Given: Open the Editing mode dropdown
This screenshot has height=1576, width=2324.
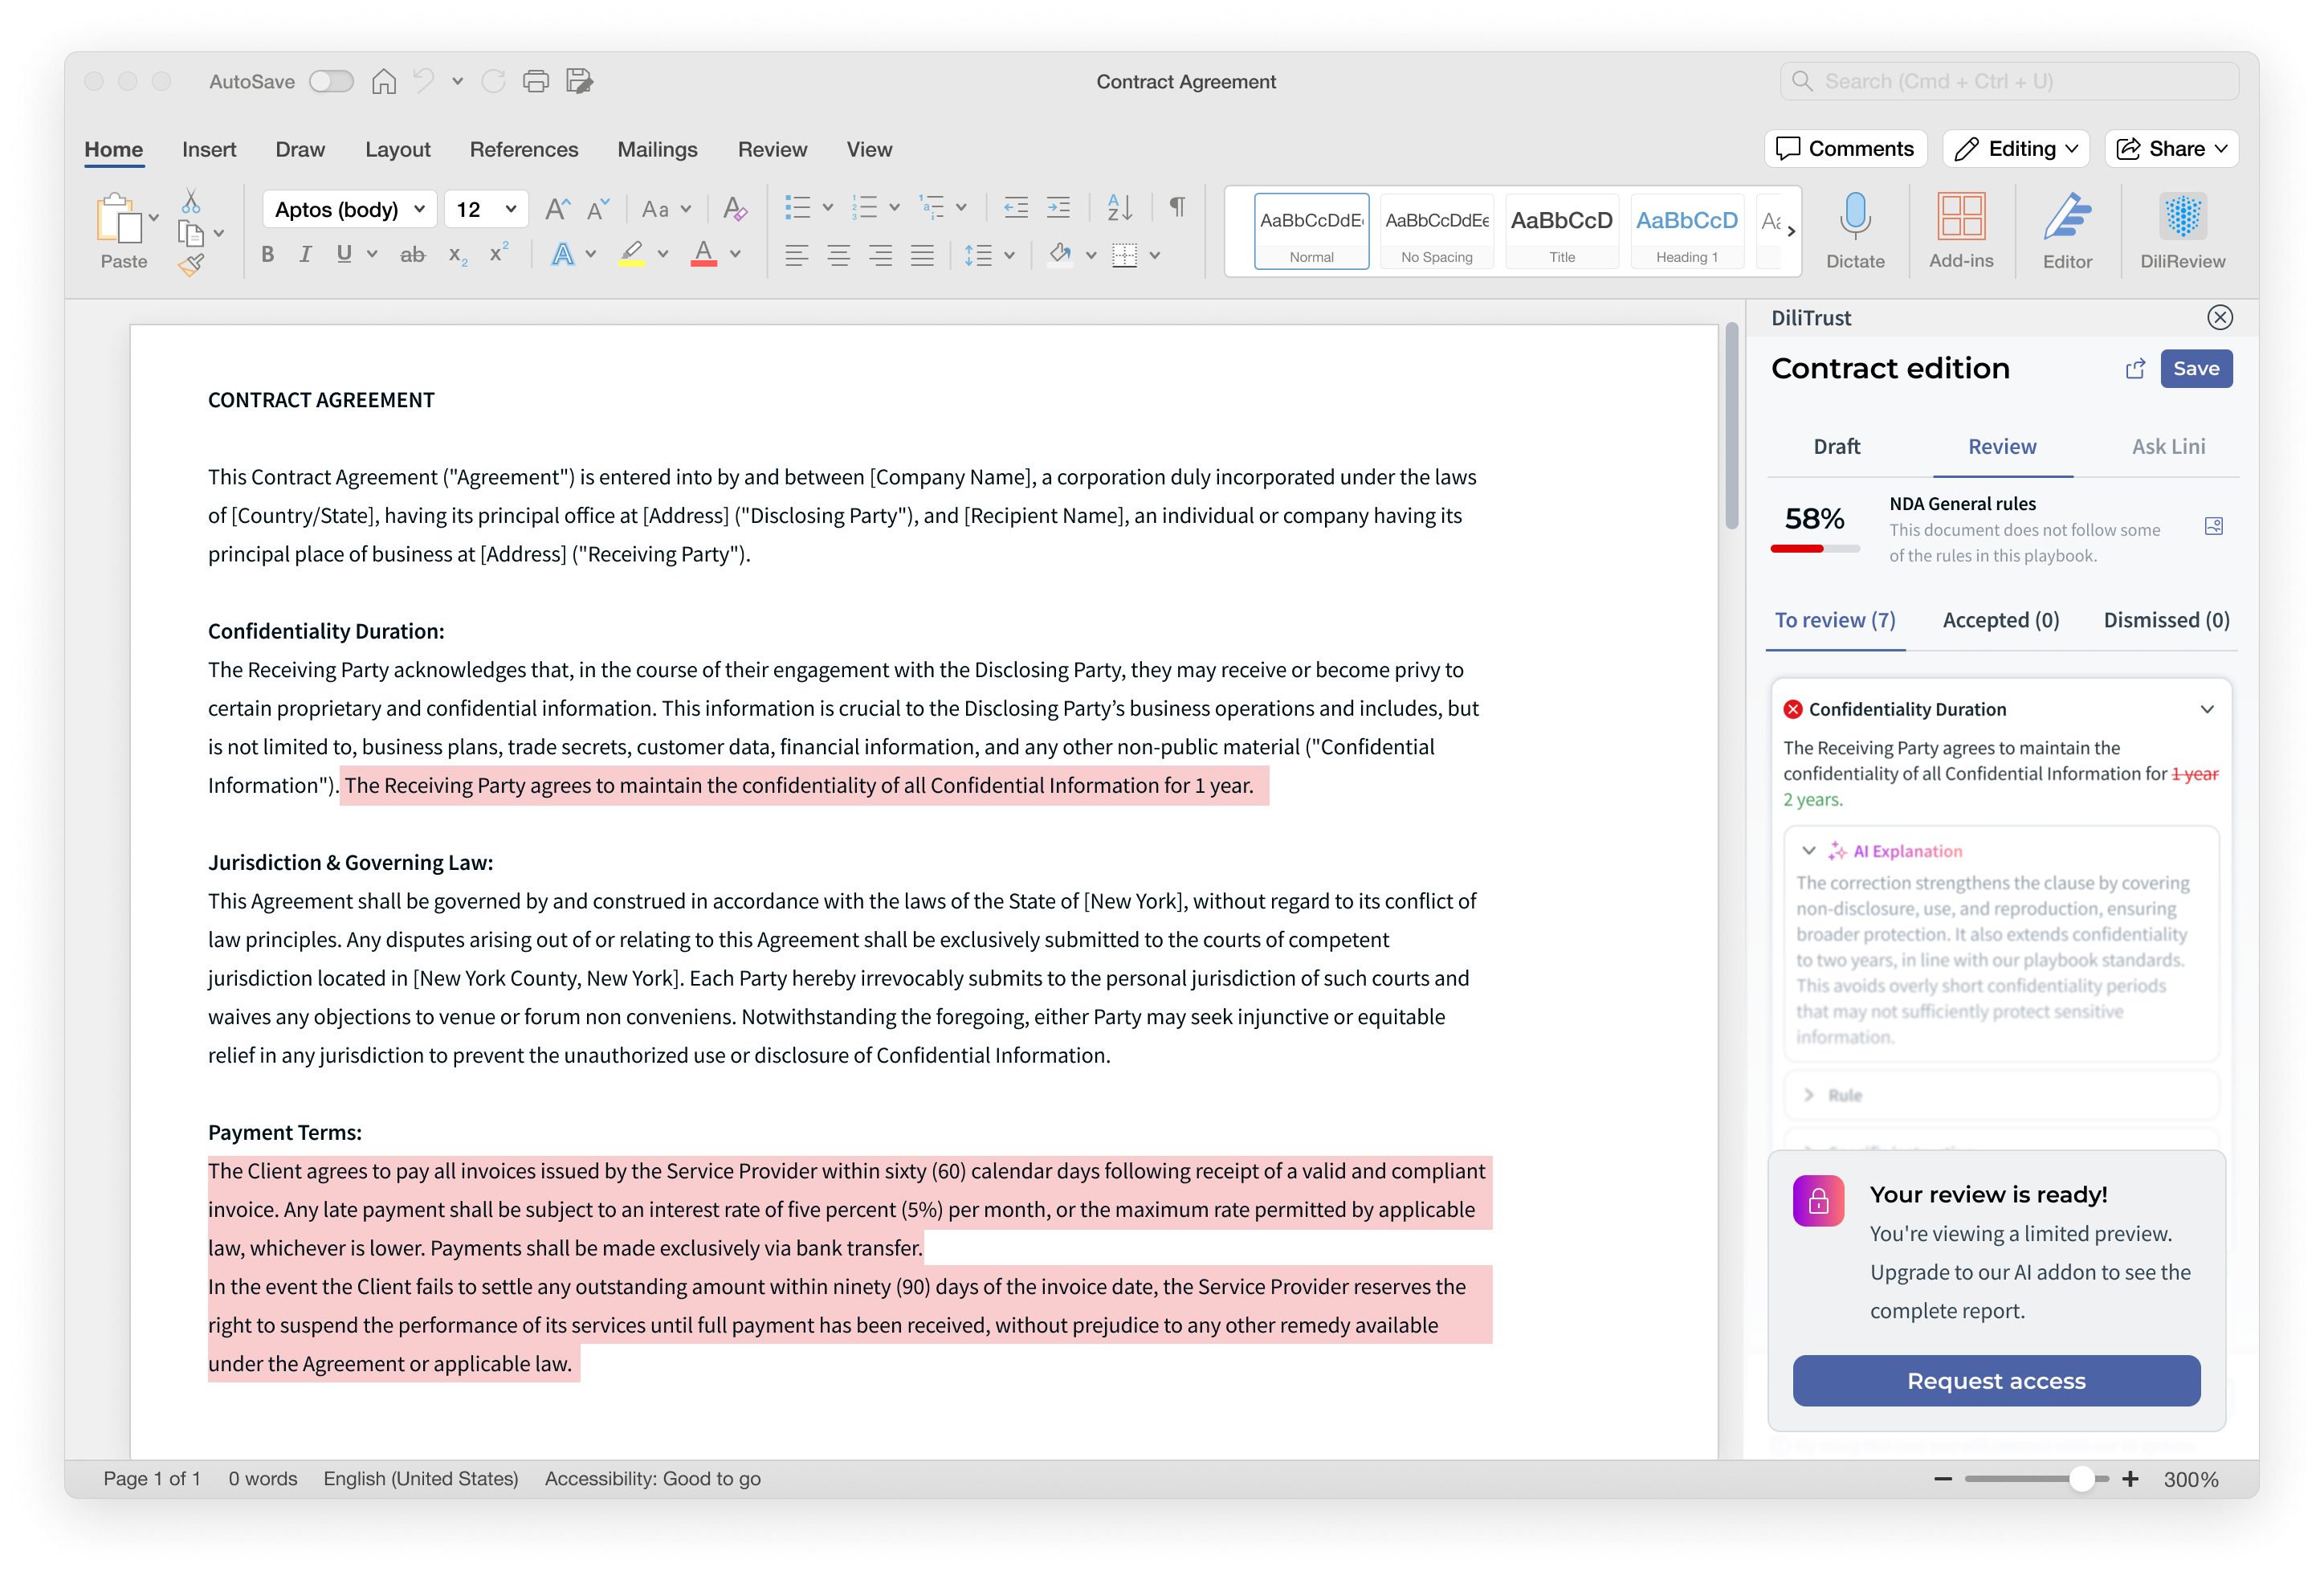Looking at the screenshot, I should click(2016, 149).
